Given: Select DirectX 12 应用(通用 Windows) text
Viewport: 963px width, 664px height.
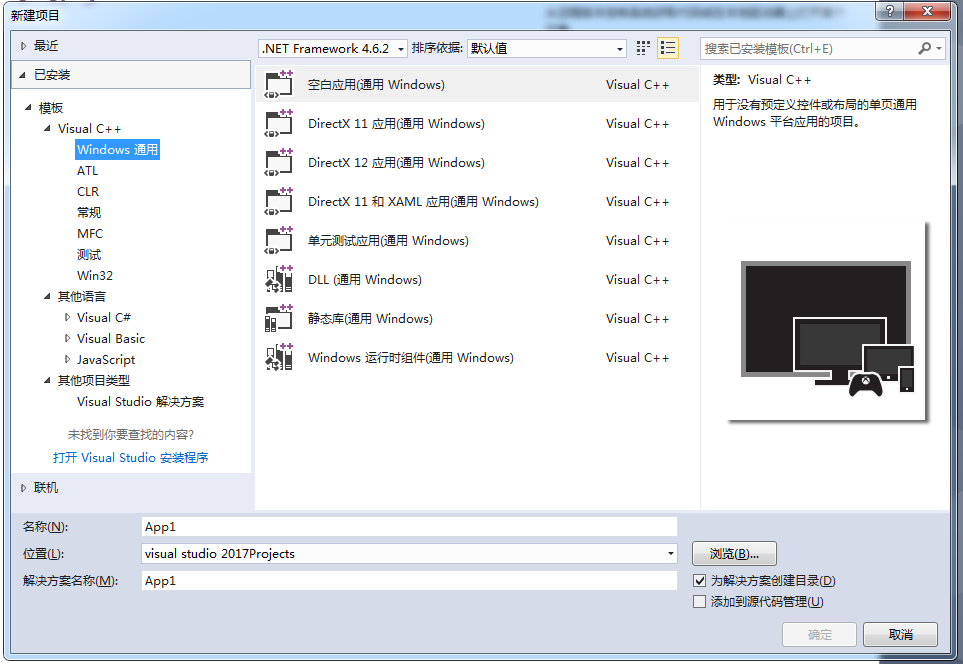Looking at the screenshot, I should [x=396, y=163].
